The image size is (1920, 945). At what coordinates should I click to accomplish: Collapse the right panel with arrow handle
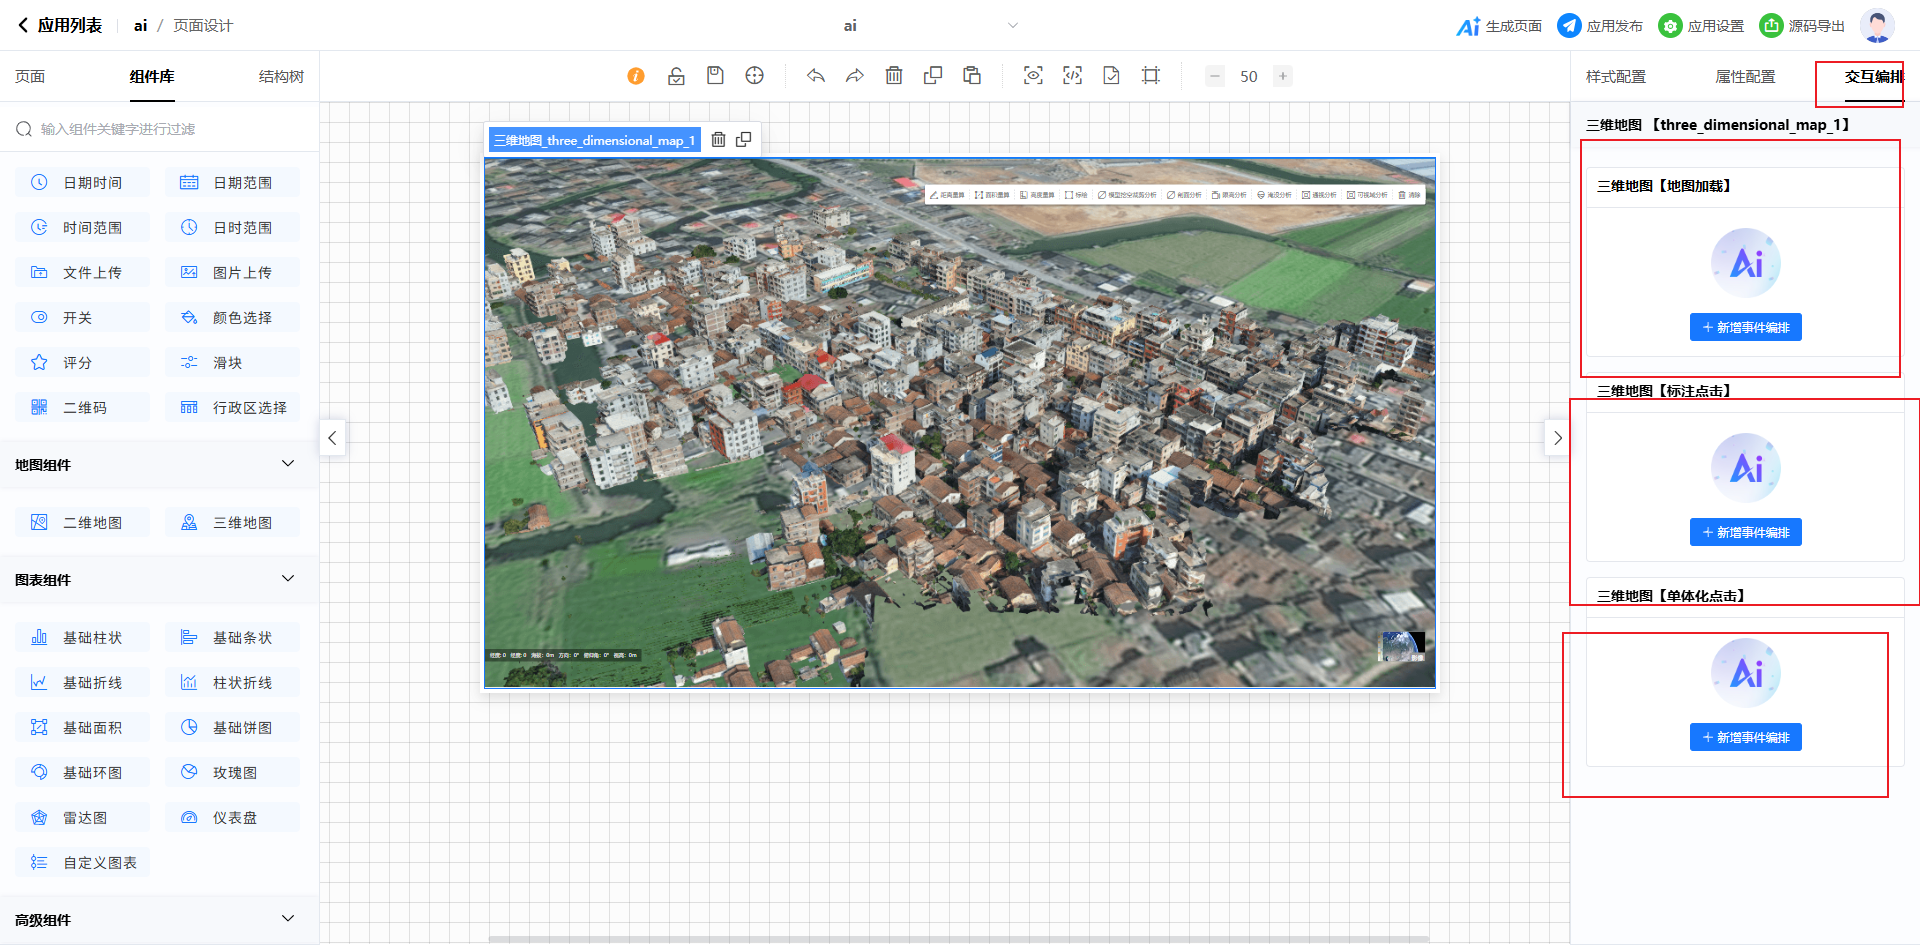pyautogui.click(x=1557, y=438)
